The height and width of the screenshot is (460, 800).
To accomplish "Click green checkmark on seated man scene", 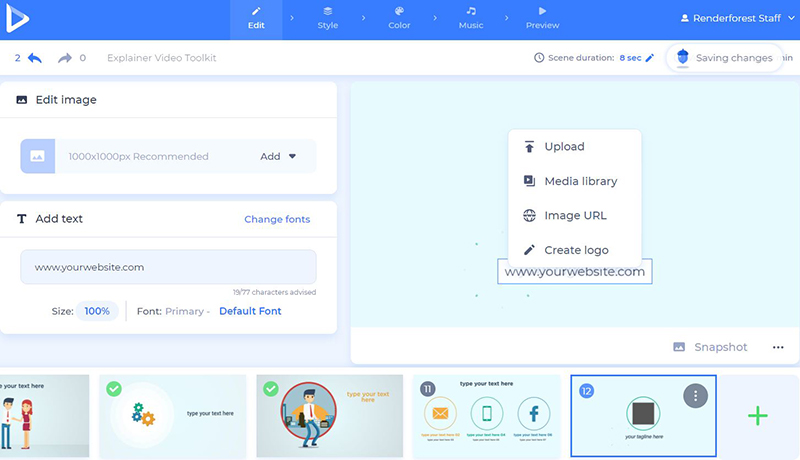I will [x=271, y=389].
